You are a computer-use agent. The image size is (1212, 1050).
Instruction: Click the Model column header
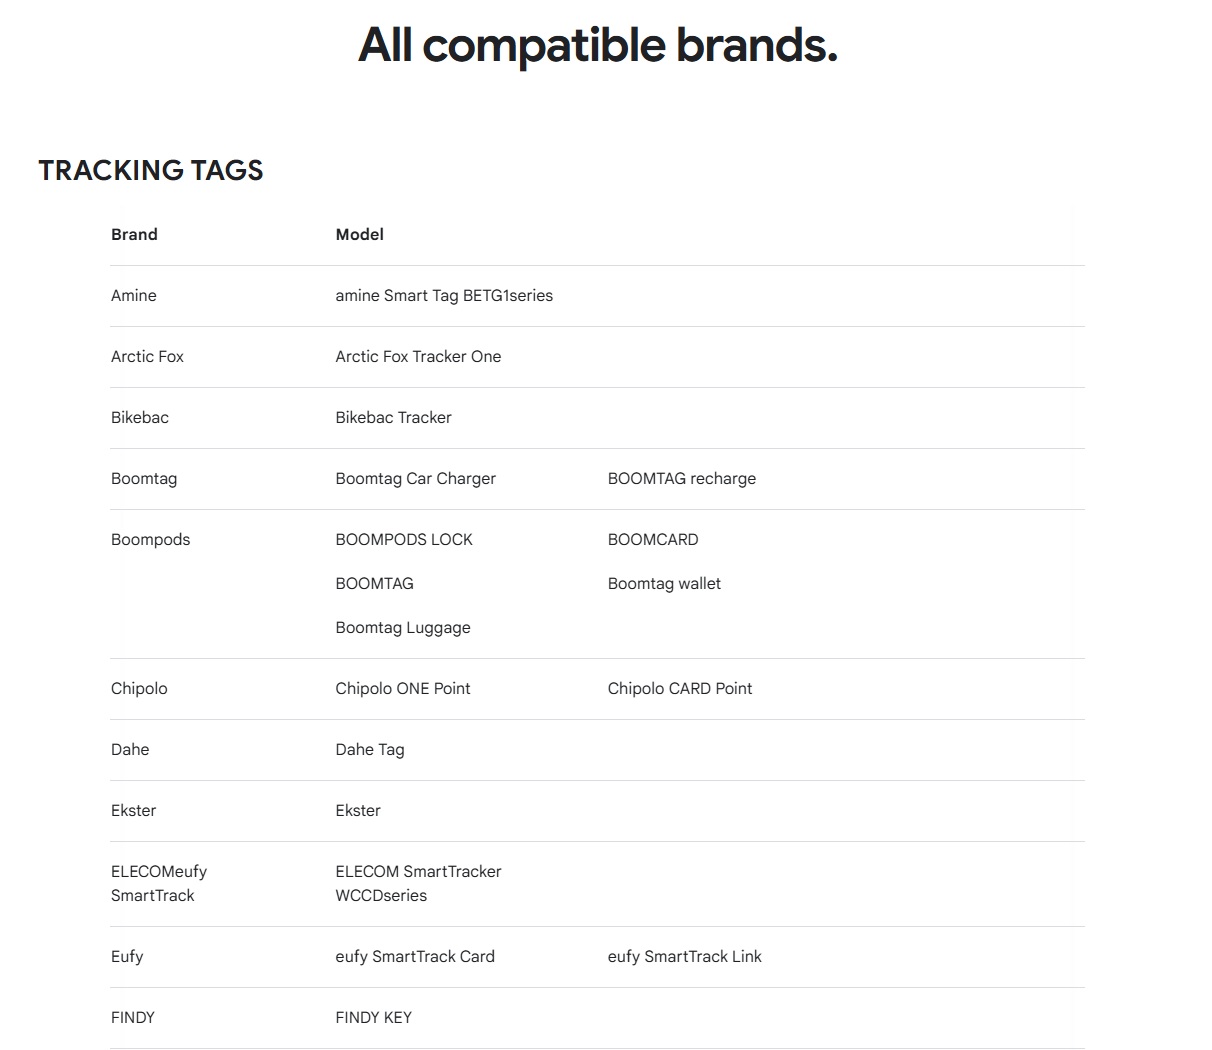tap(360, 234)
